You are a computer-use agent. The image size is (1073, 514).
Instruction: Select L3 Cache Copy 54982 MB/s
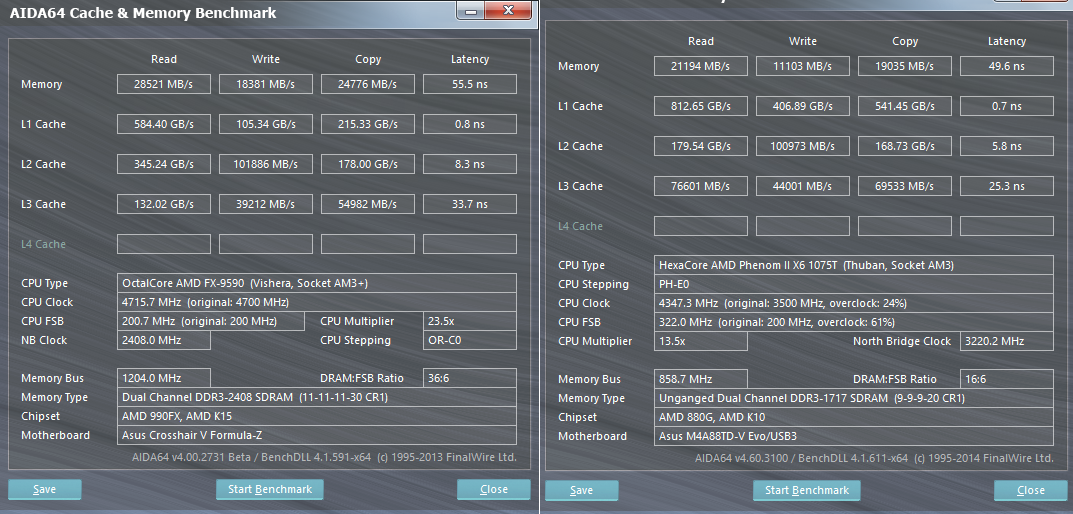[367, 204]
